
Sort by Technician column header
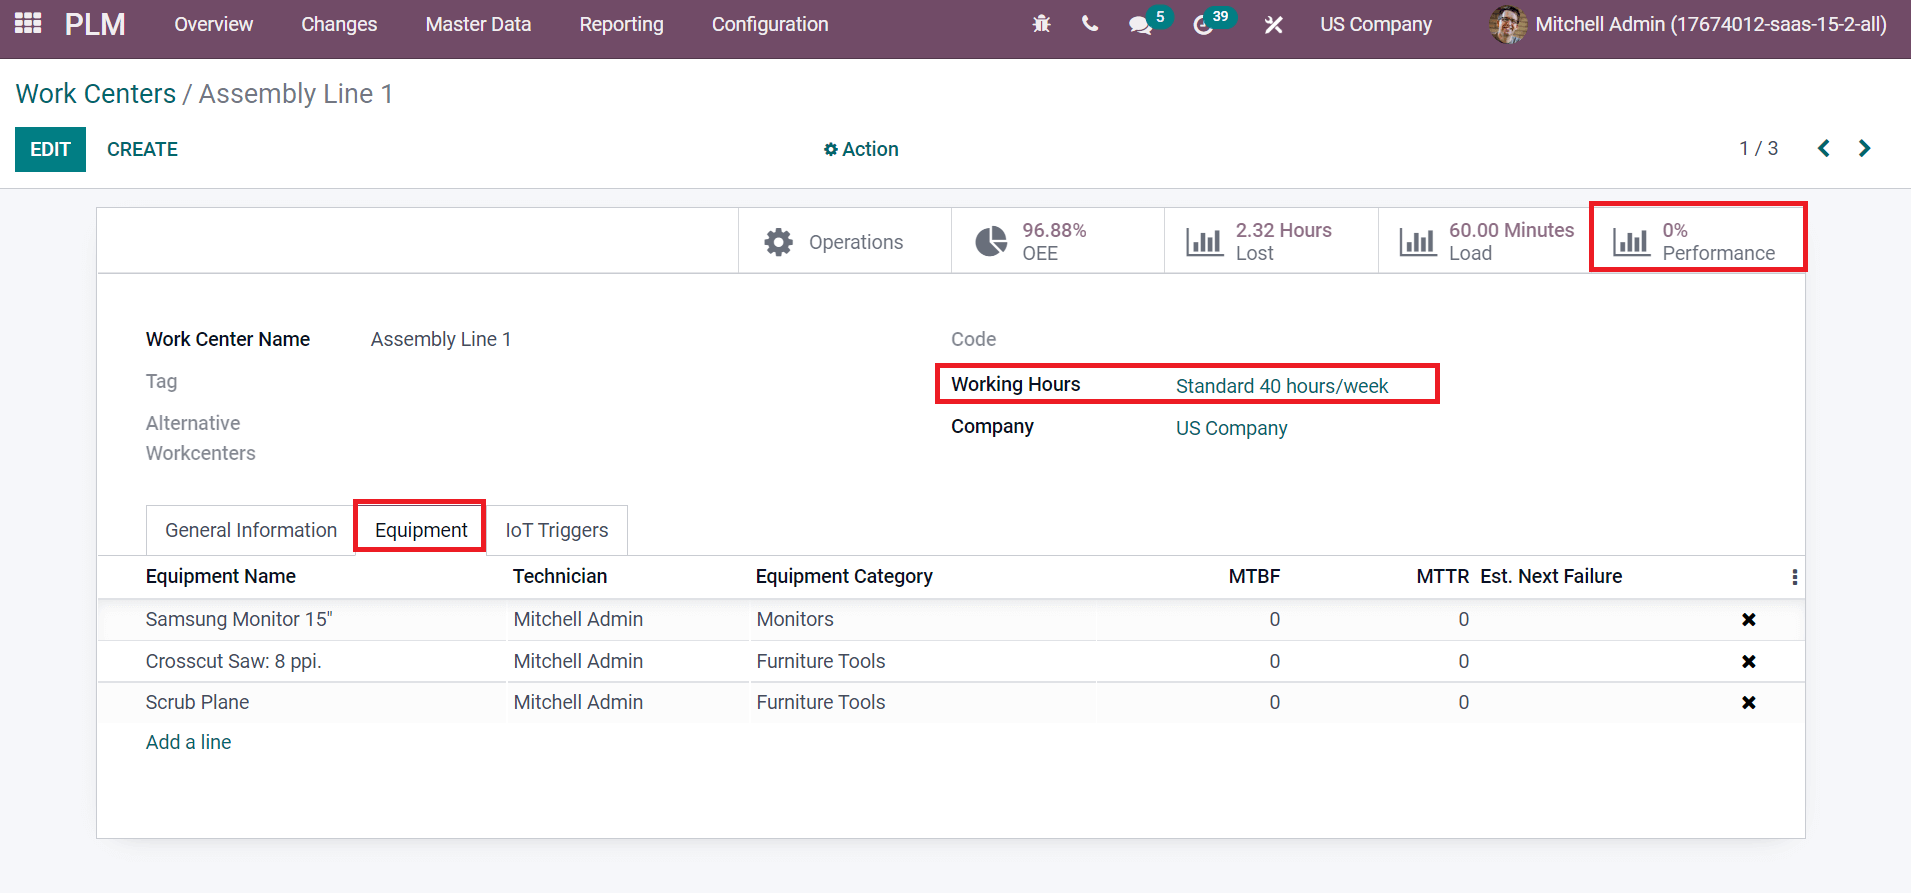click(x=560, y=576)
